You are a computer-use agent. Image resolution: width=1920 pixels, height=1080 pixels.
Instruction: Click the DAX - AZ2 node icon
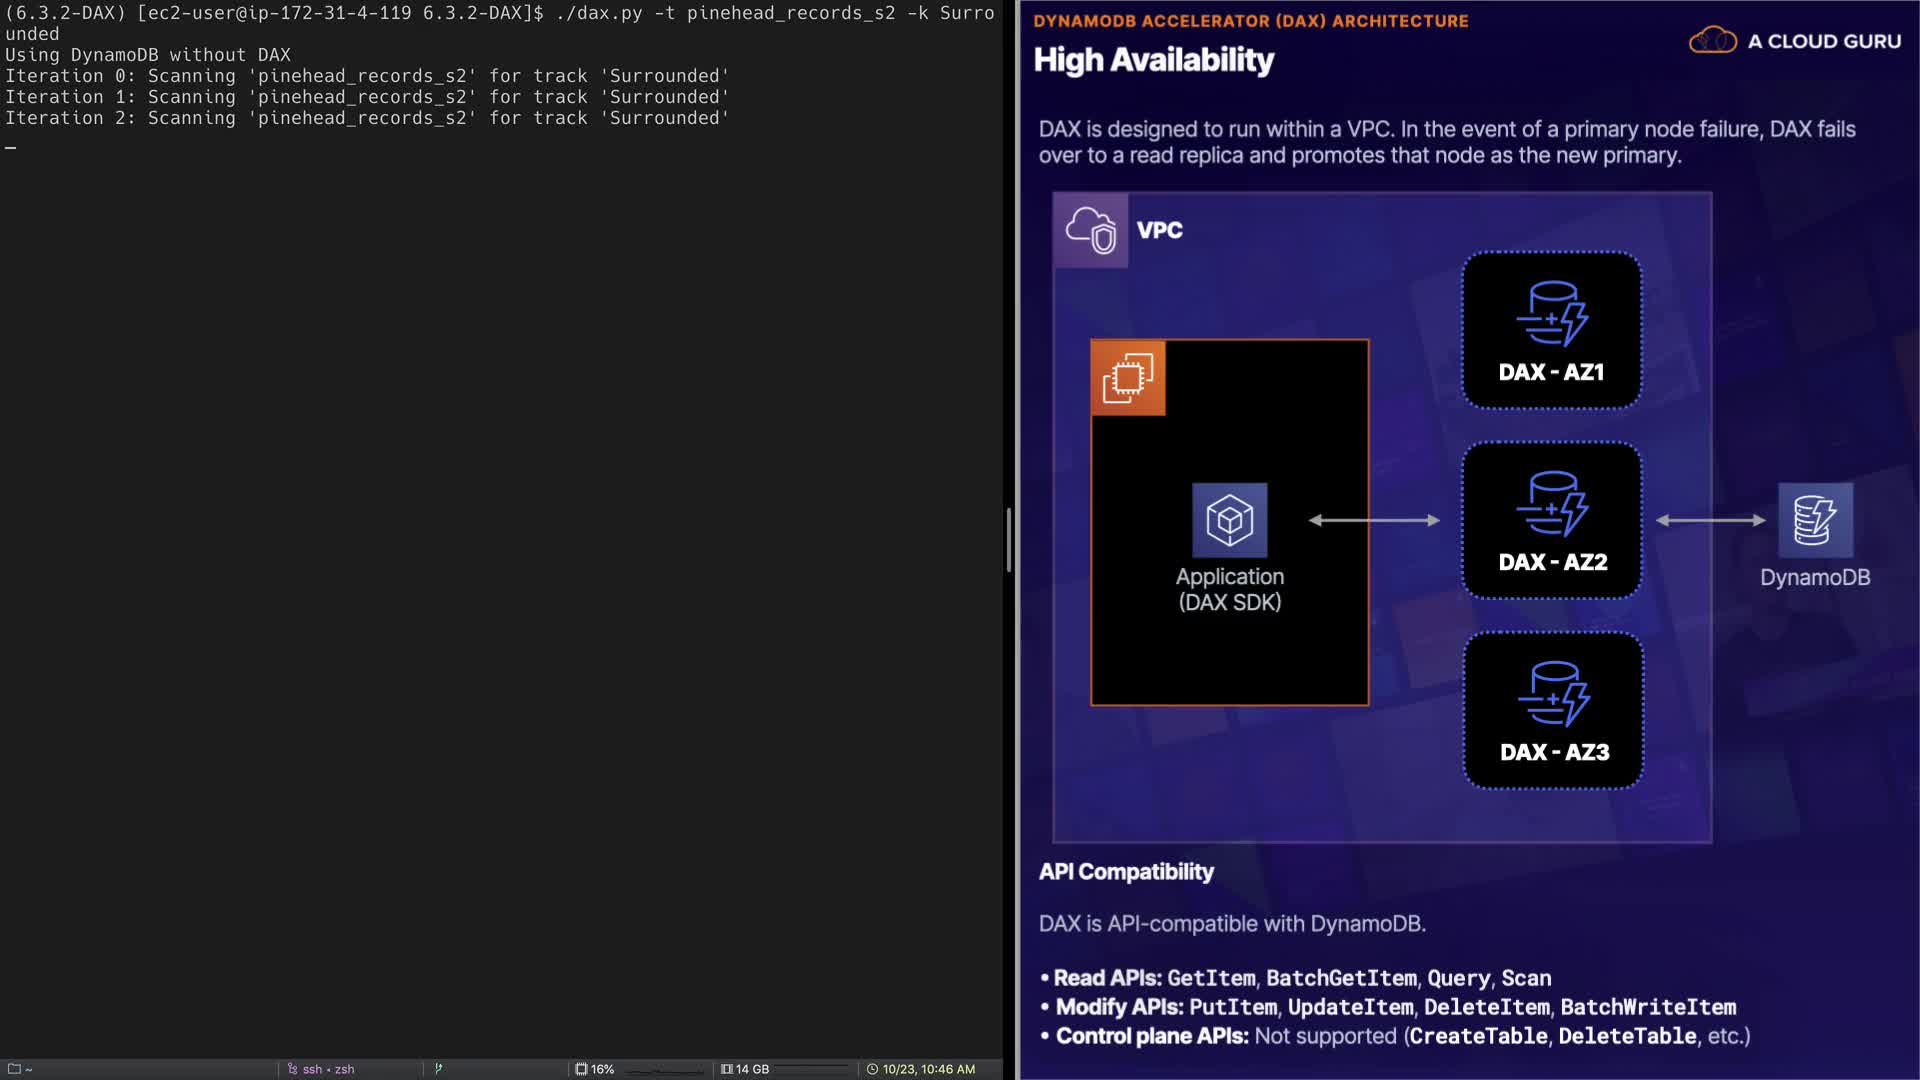pyautogui.click(x=1551, y=504)
